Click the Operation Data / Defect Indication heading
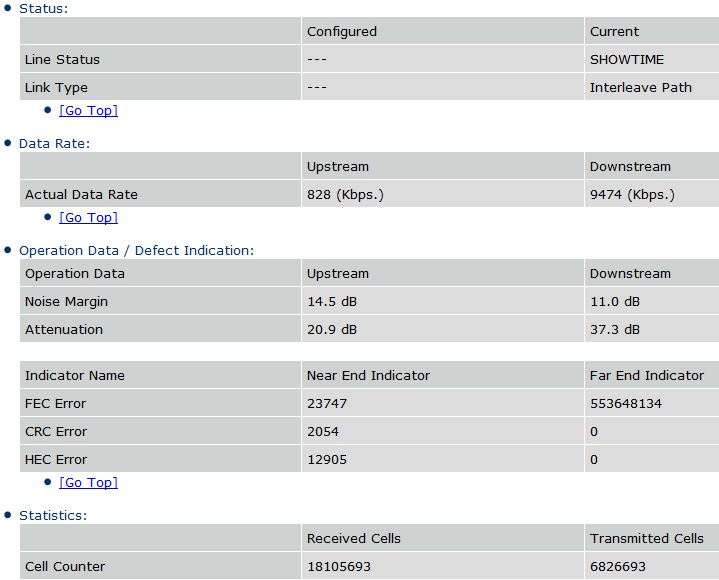 click(136, 251)
